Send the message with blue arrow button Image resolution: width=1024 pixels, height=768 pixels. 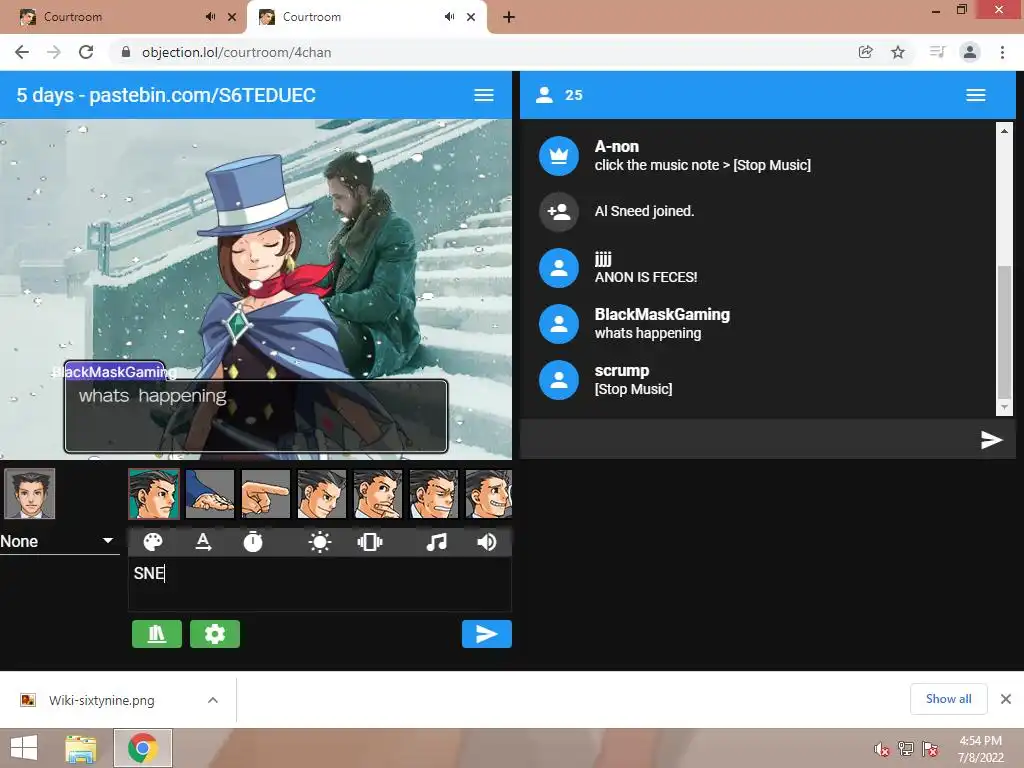(x=487, y=634)
